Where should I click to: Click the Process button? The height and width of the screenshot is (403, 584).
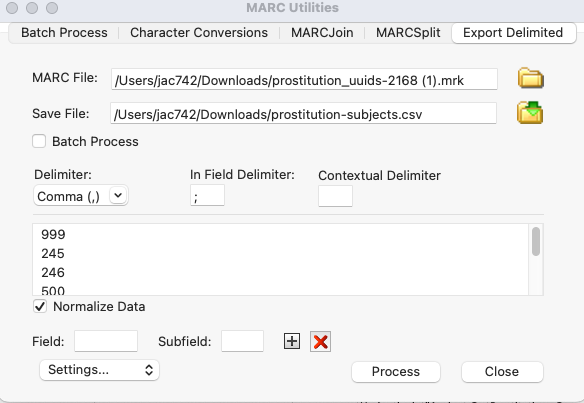pyautogui.click(x=396, y=372)
